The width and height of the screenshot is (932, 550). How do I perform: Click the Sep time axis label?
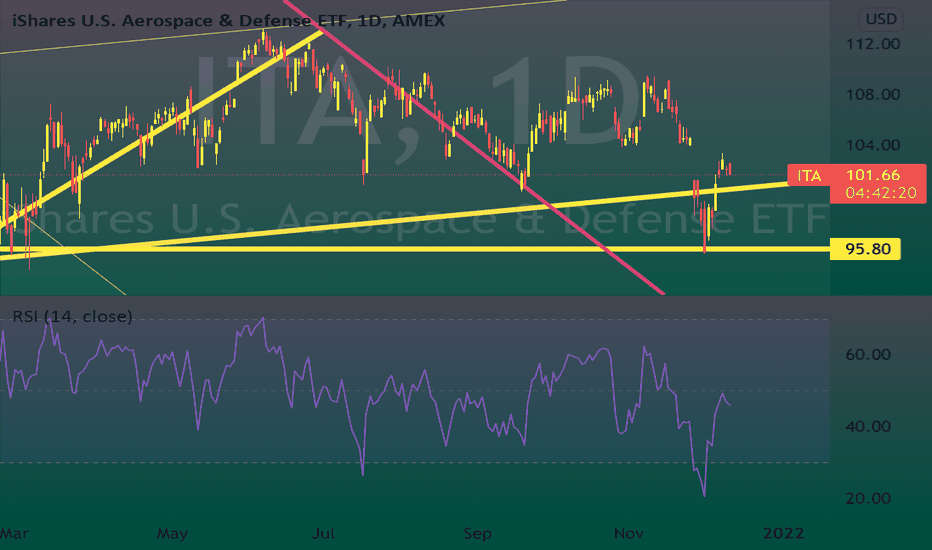(x=477, y=533)
